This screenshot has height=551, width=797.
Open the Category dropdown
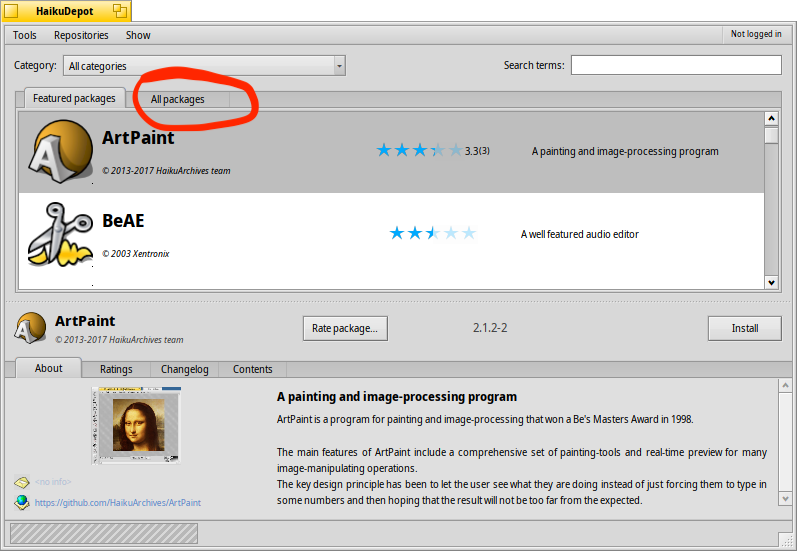pos(204,66)
